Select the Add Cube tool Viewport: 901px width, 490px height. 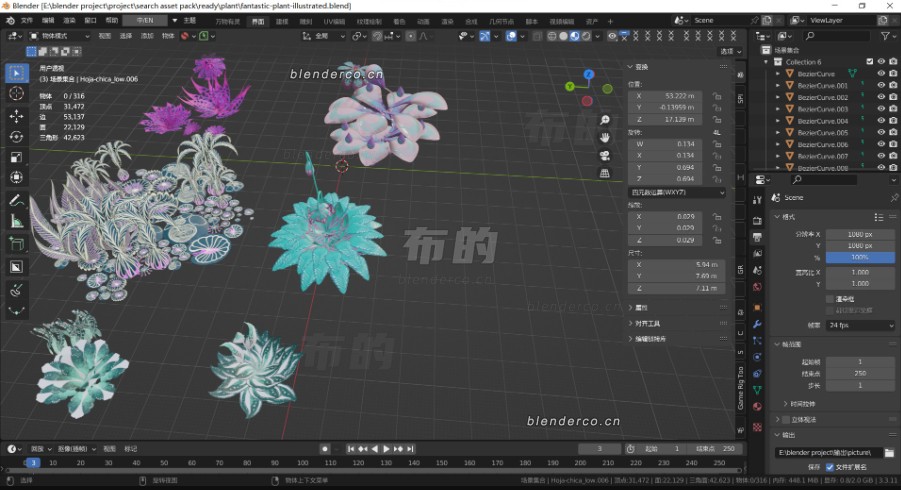coord(17,244)
